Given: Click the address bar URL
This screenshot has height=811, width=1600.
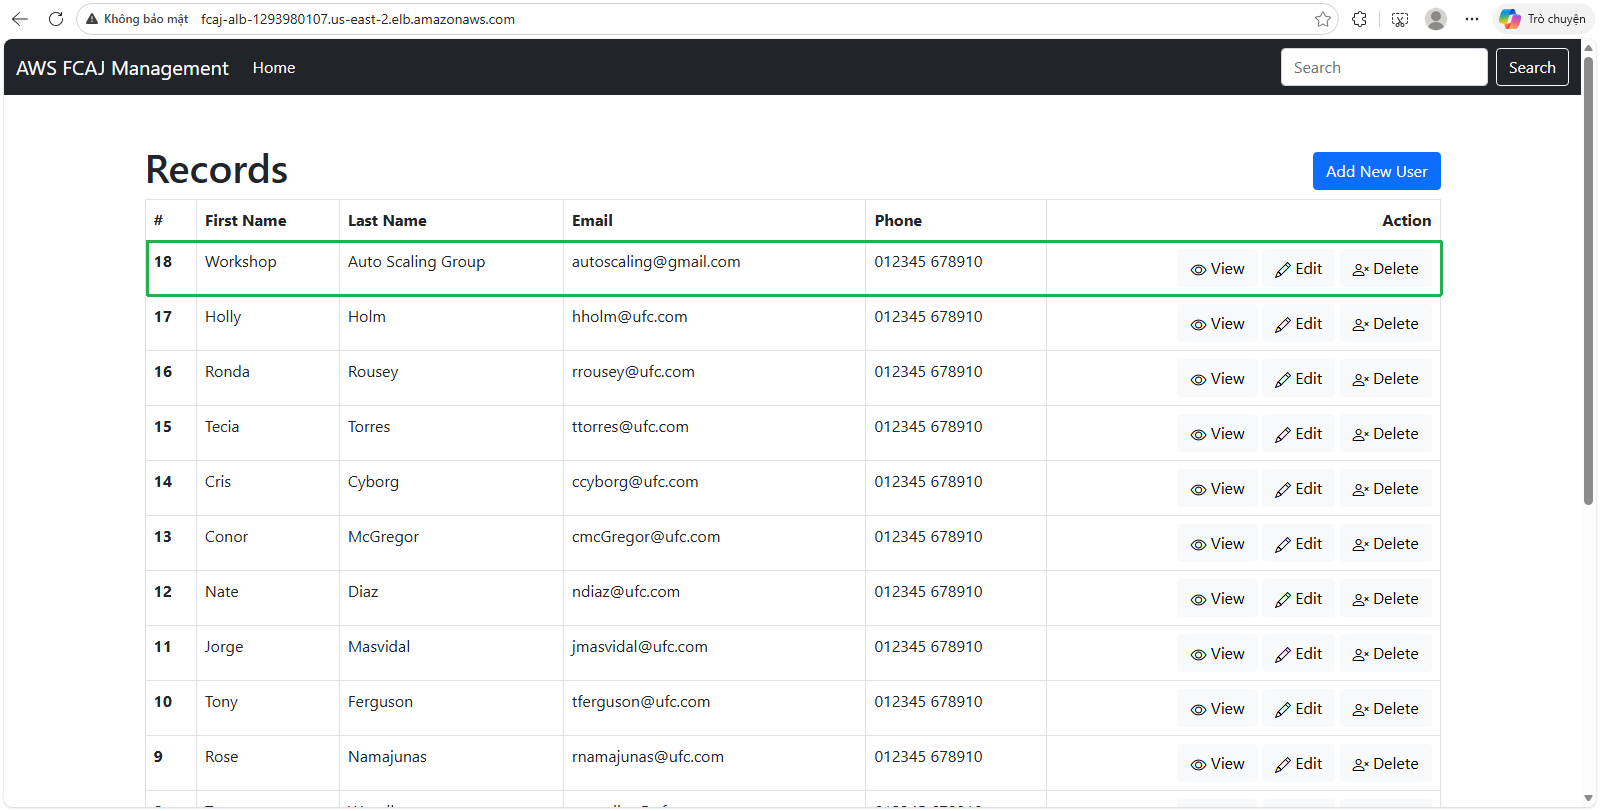Looking at the screenshot, I should coord(358,19).
